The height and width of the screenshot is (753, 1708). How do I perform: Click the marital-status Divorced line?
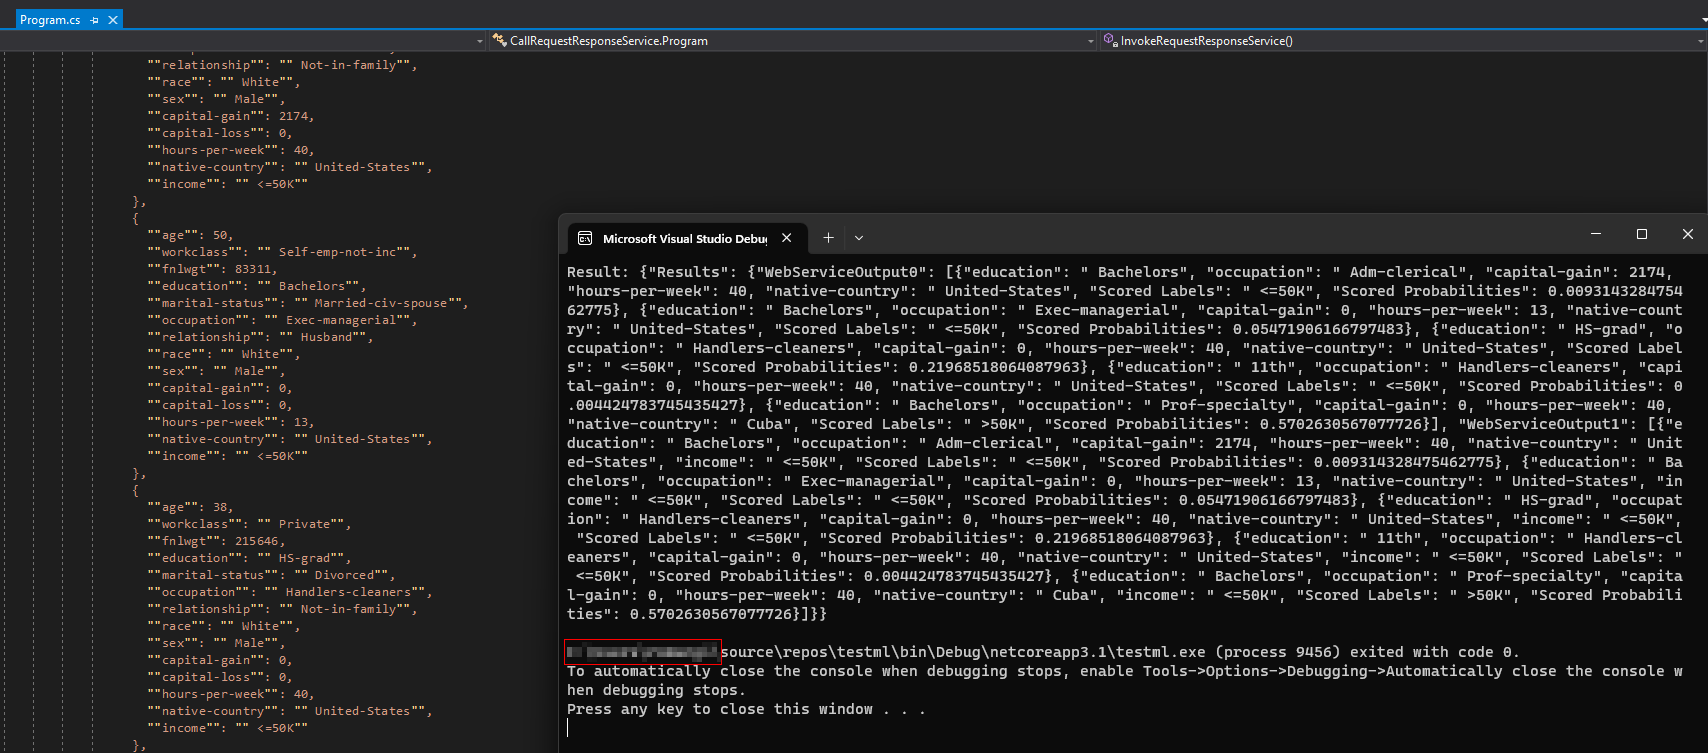[x=271, y=575]
